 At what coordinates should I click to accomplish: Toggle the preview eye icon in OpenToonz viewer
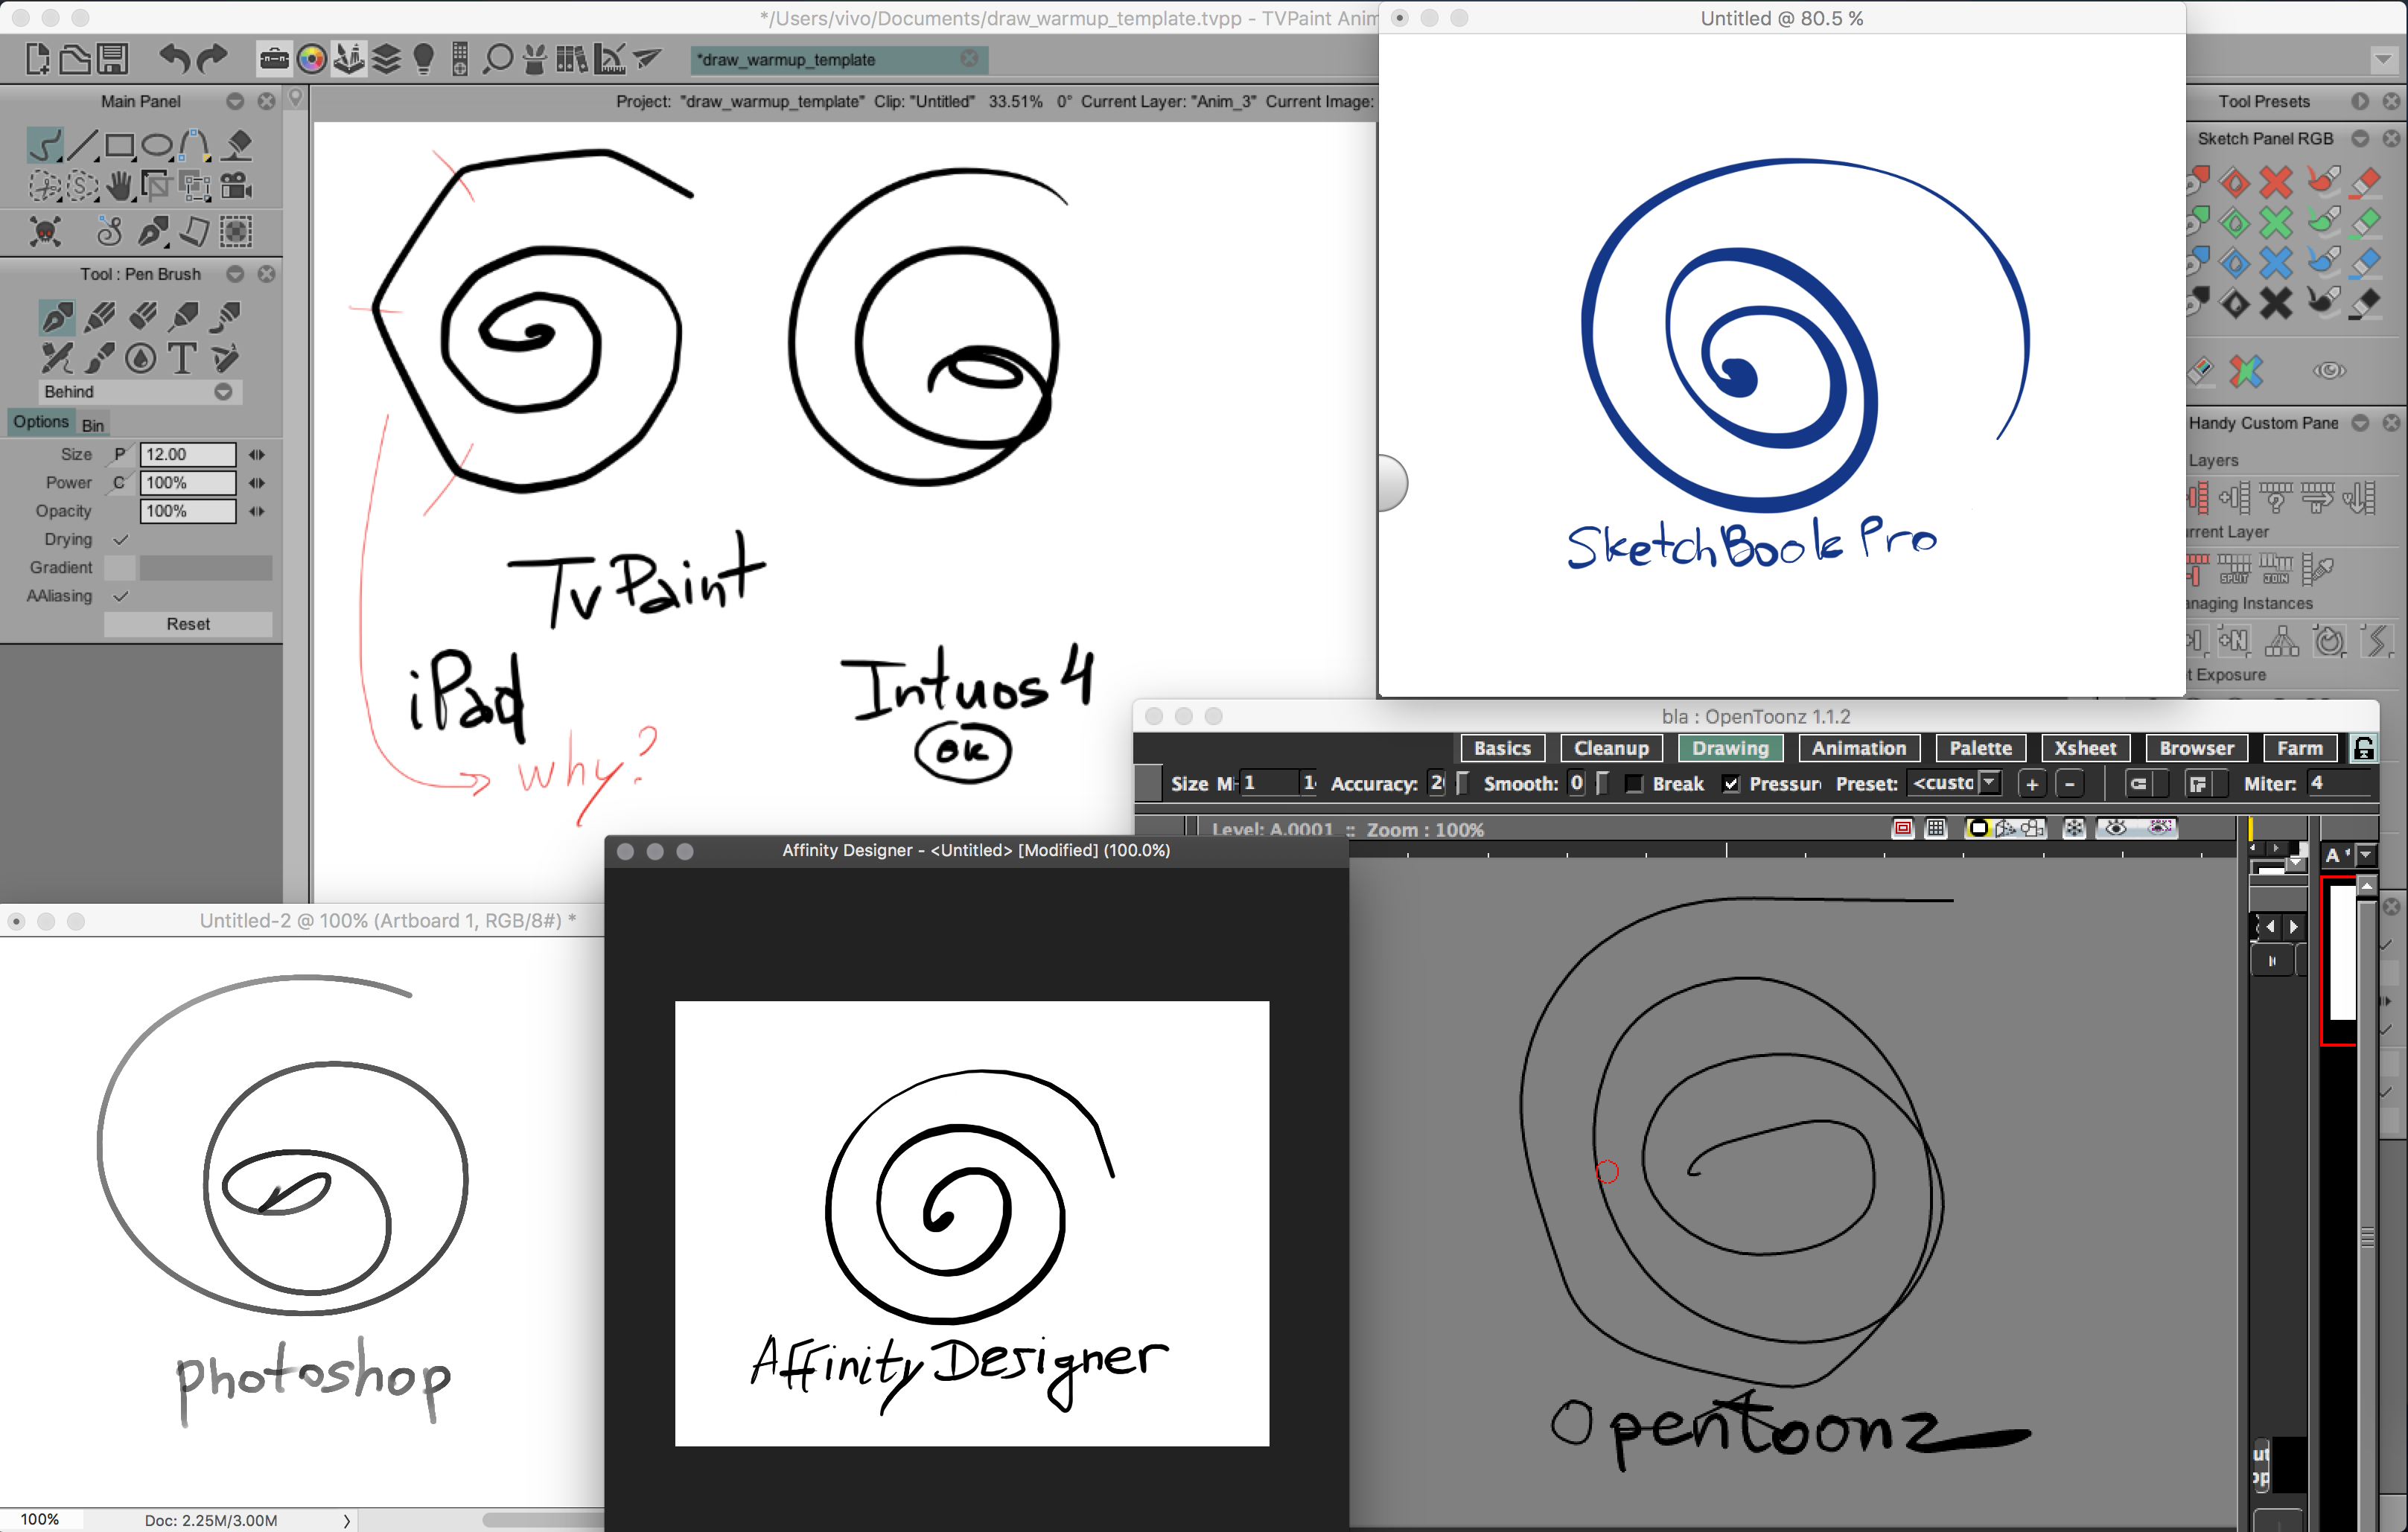(x=2115, y=828)
